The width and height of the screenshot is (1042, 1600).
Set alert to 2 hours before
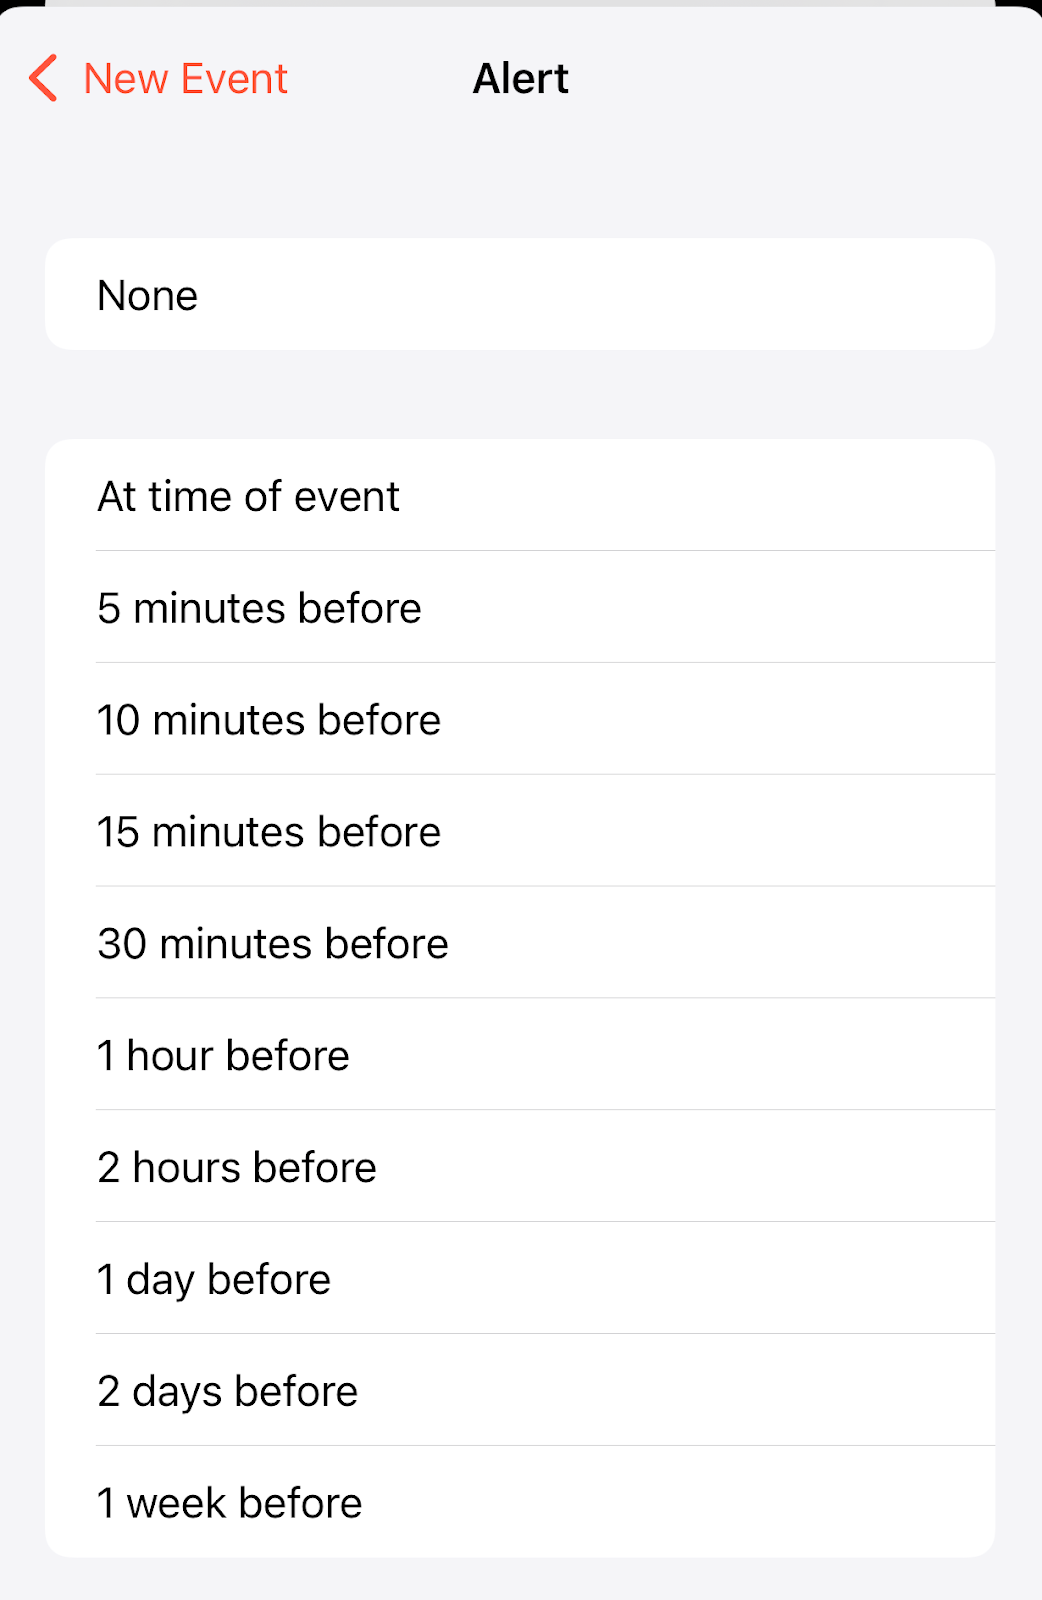[520, 1168]
